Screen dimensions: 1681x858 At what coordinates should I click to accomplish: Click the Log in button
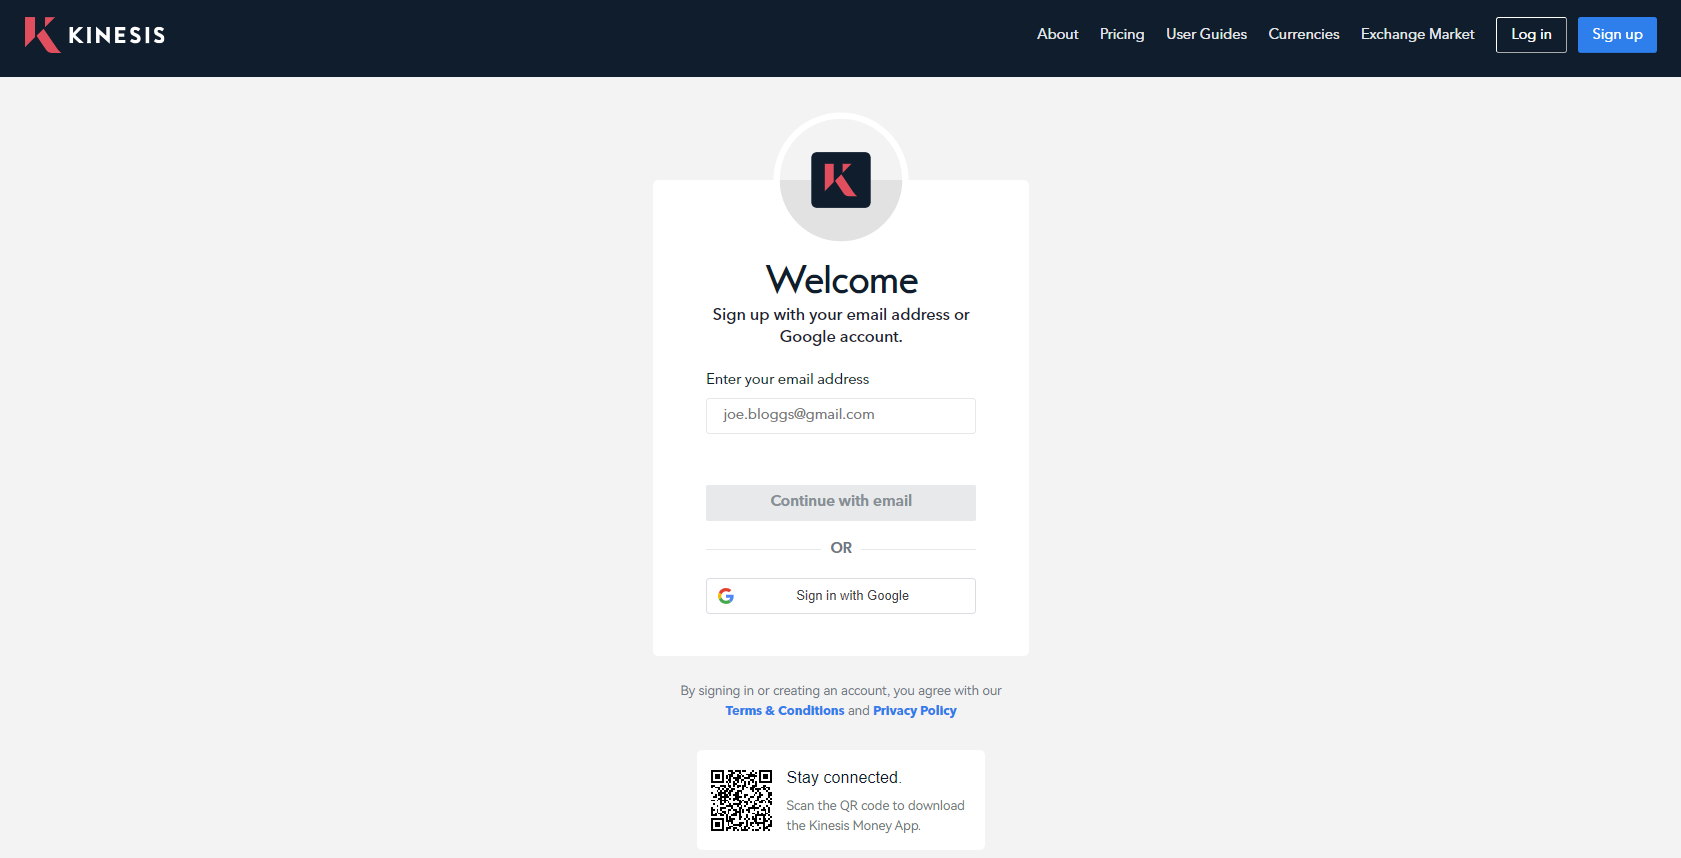click(1531, 35)
